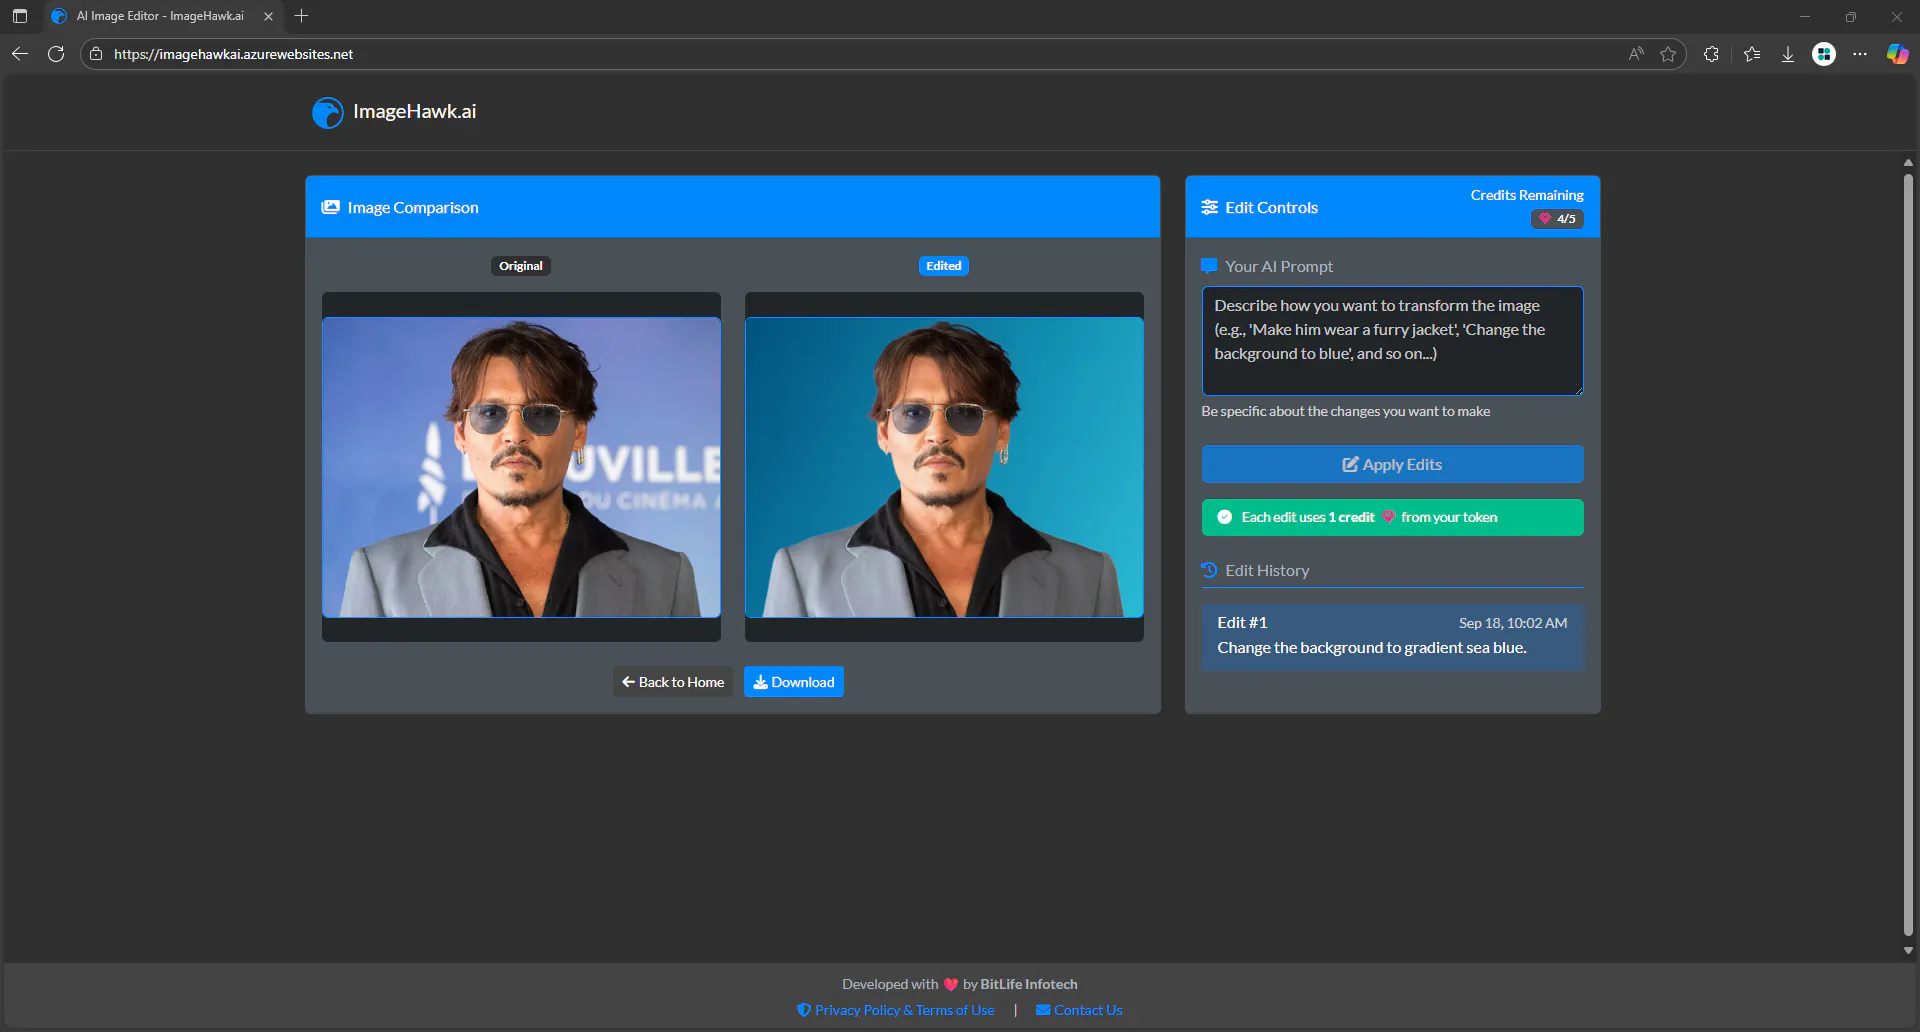
Task: Download the edited image
Action: point(793,682)
